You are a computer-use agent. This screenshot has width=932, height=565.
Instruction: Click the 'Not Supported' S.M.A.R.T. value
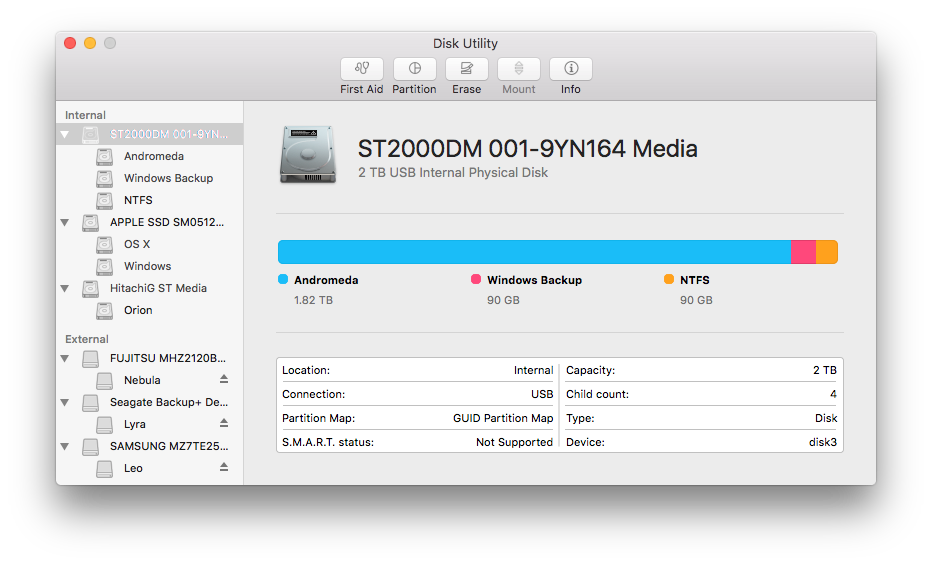[x=514, y=442]
